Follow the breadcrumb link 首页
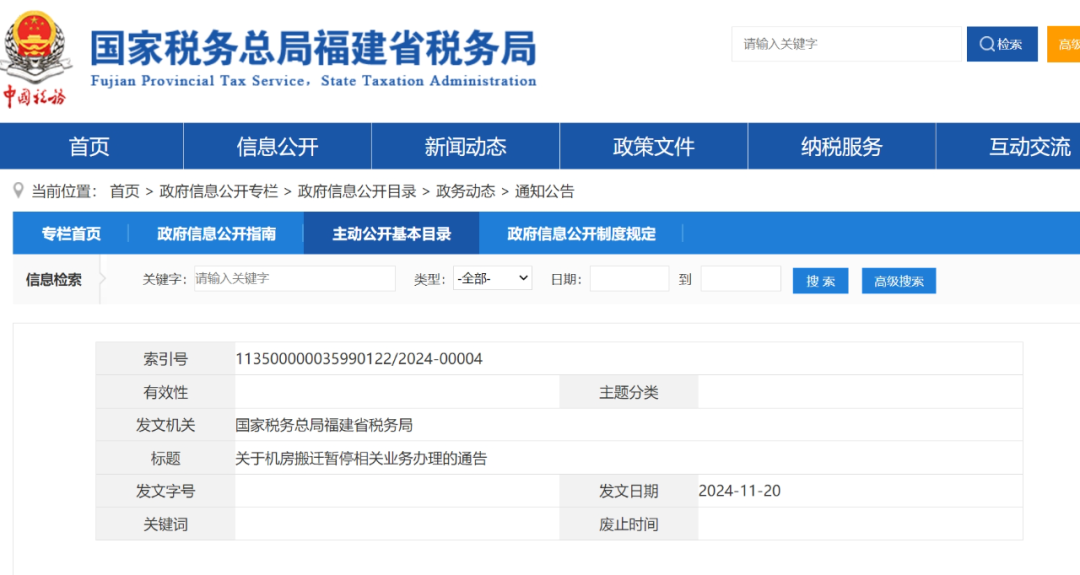 pos(125,191)
